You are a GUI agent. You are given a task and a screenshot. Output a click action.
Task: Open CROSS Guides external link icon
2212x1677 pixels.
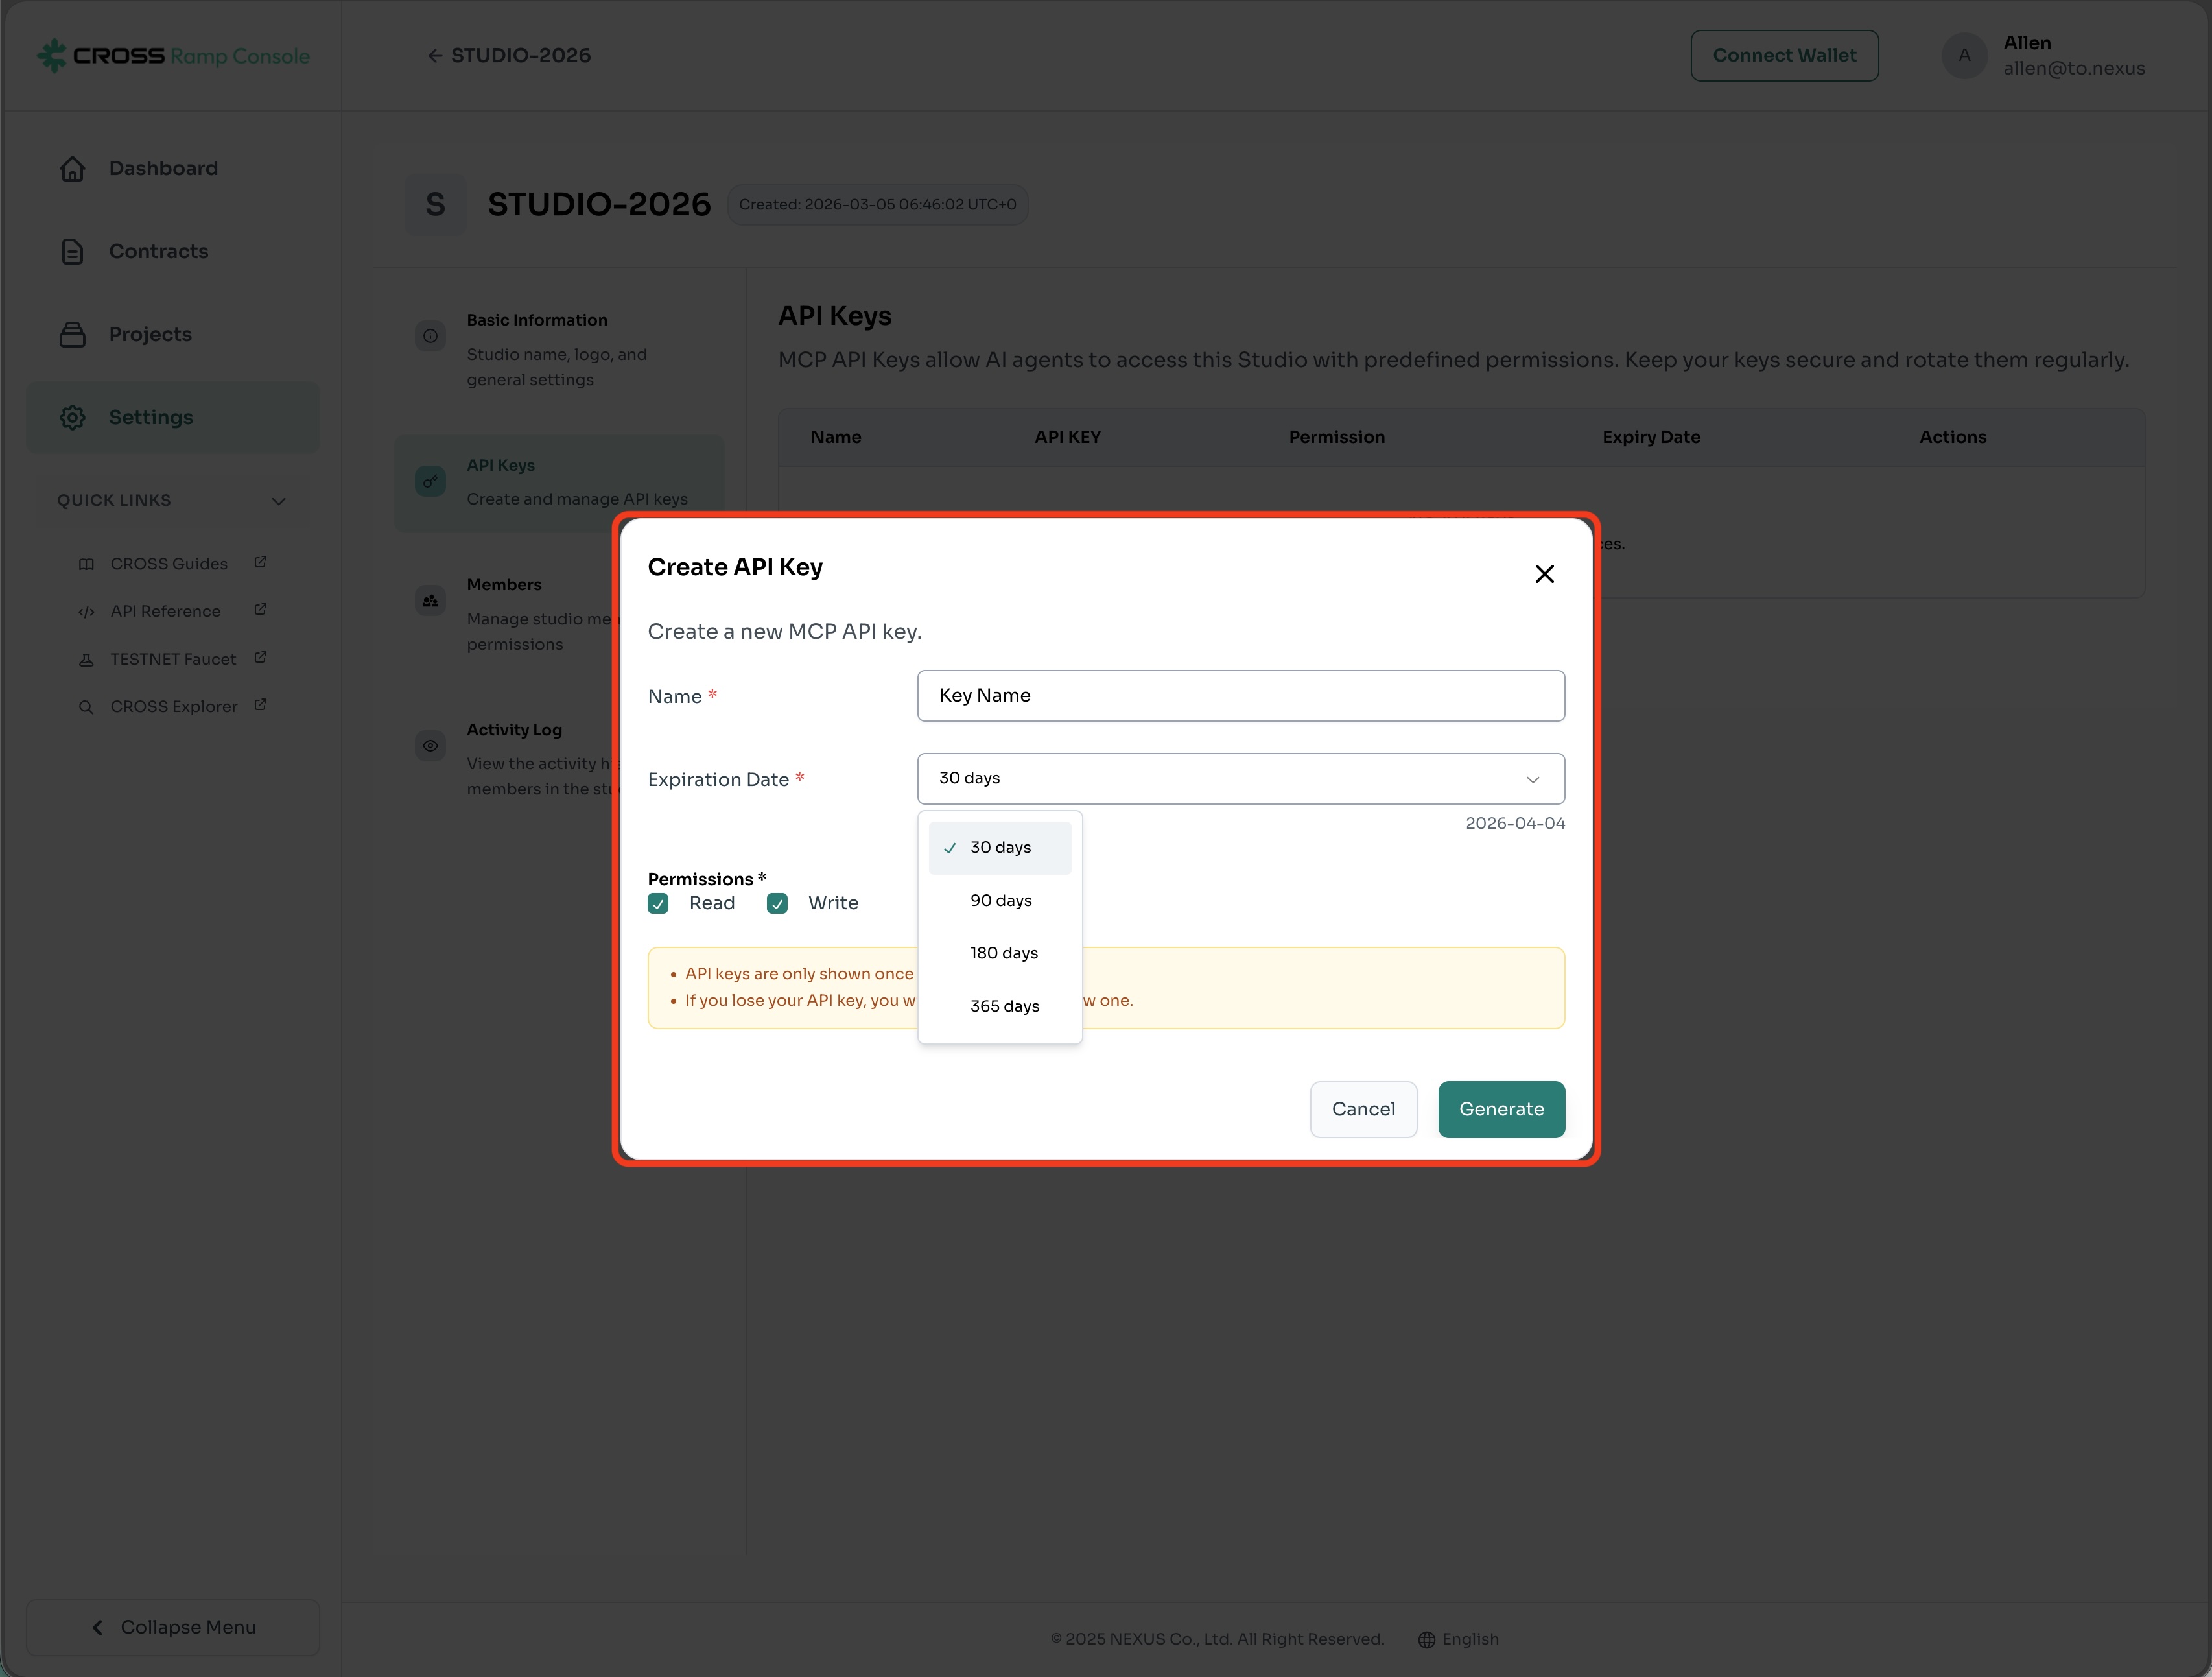(260, 562)
